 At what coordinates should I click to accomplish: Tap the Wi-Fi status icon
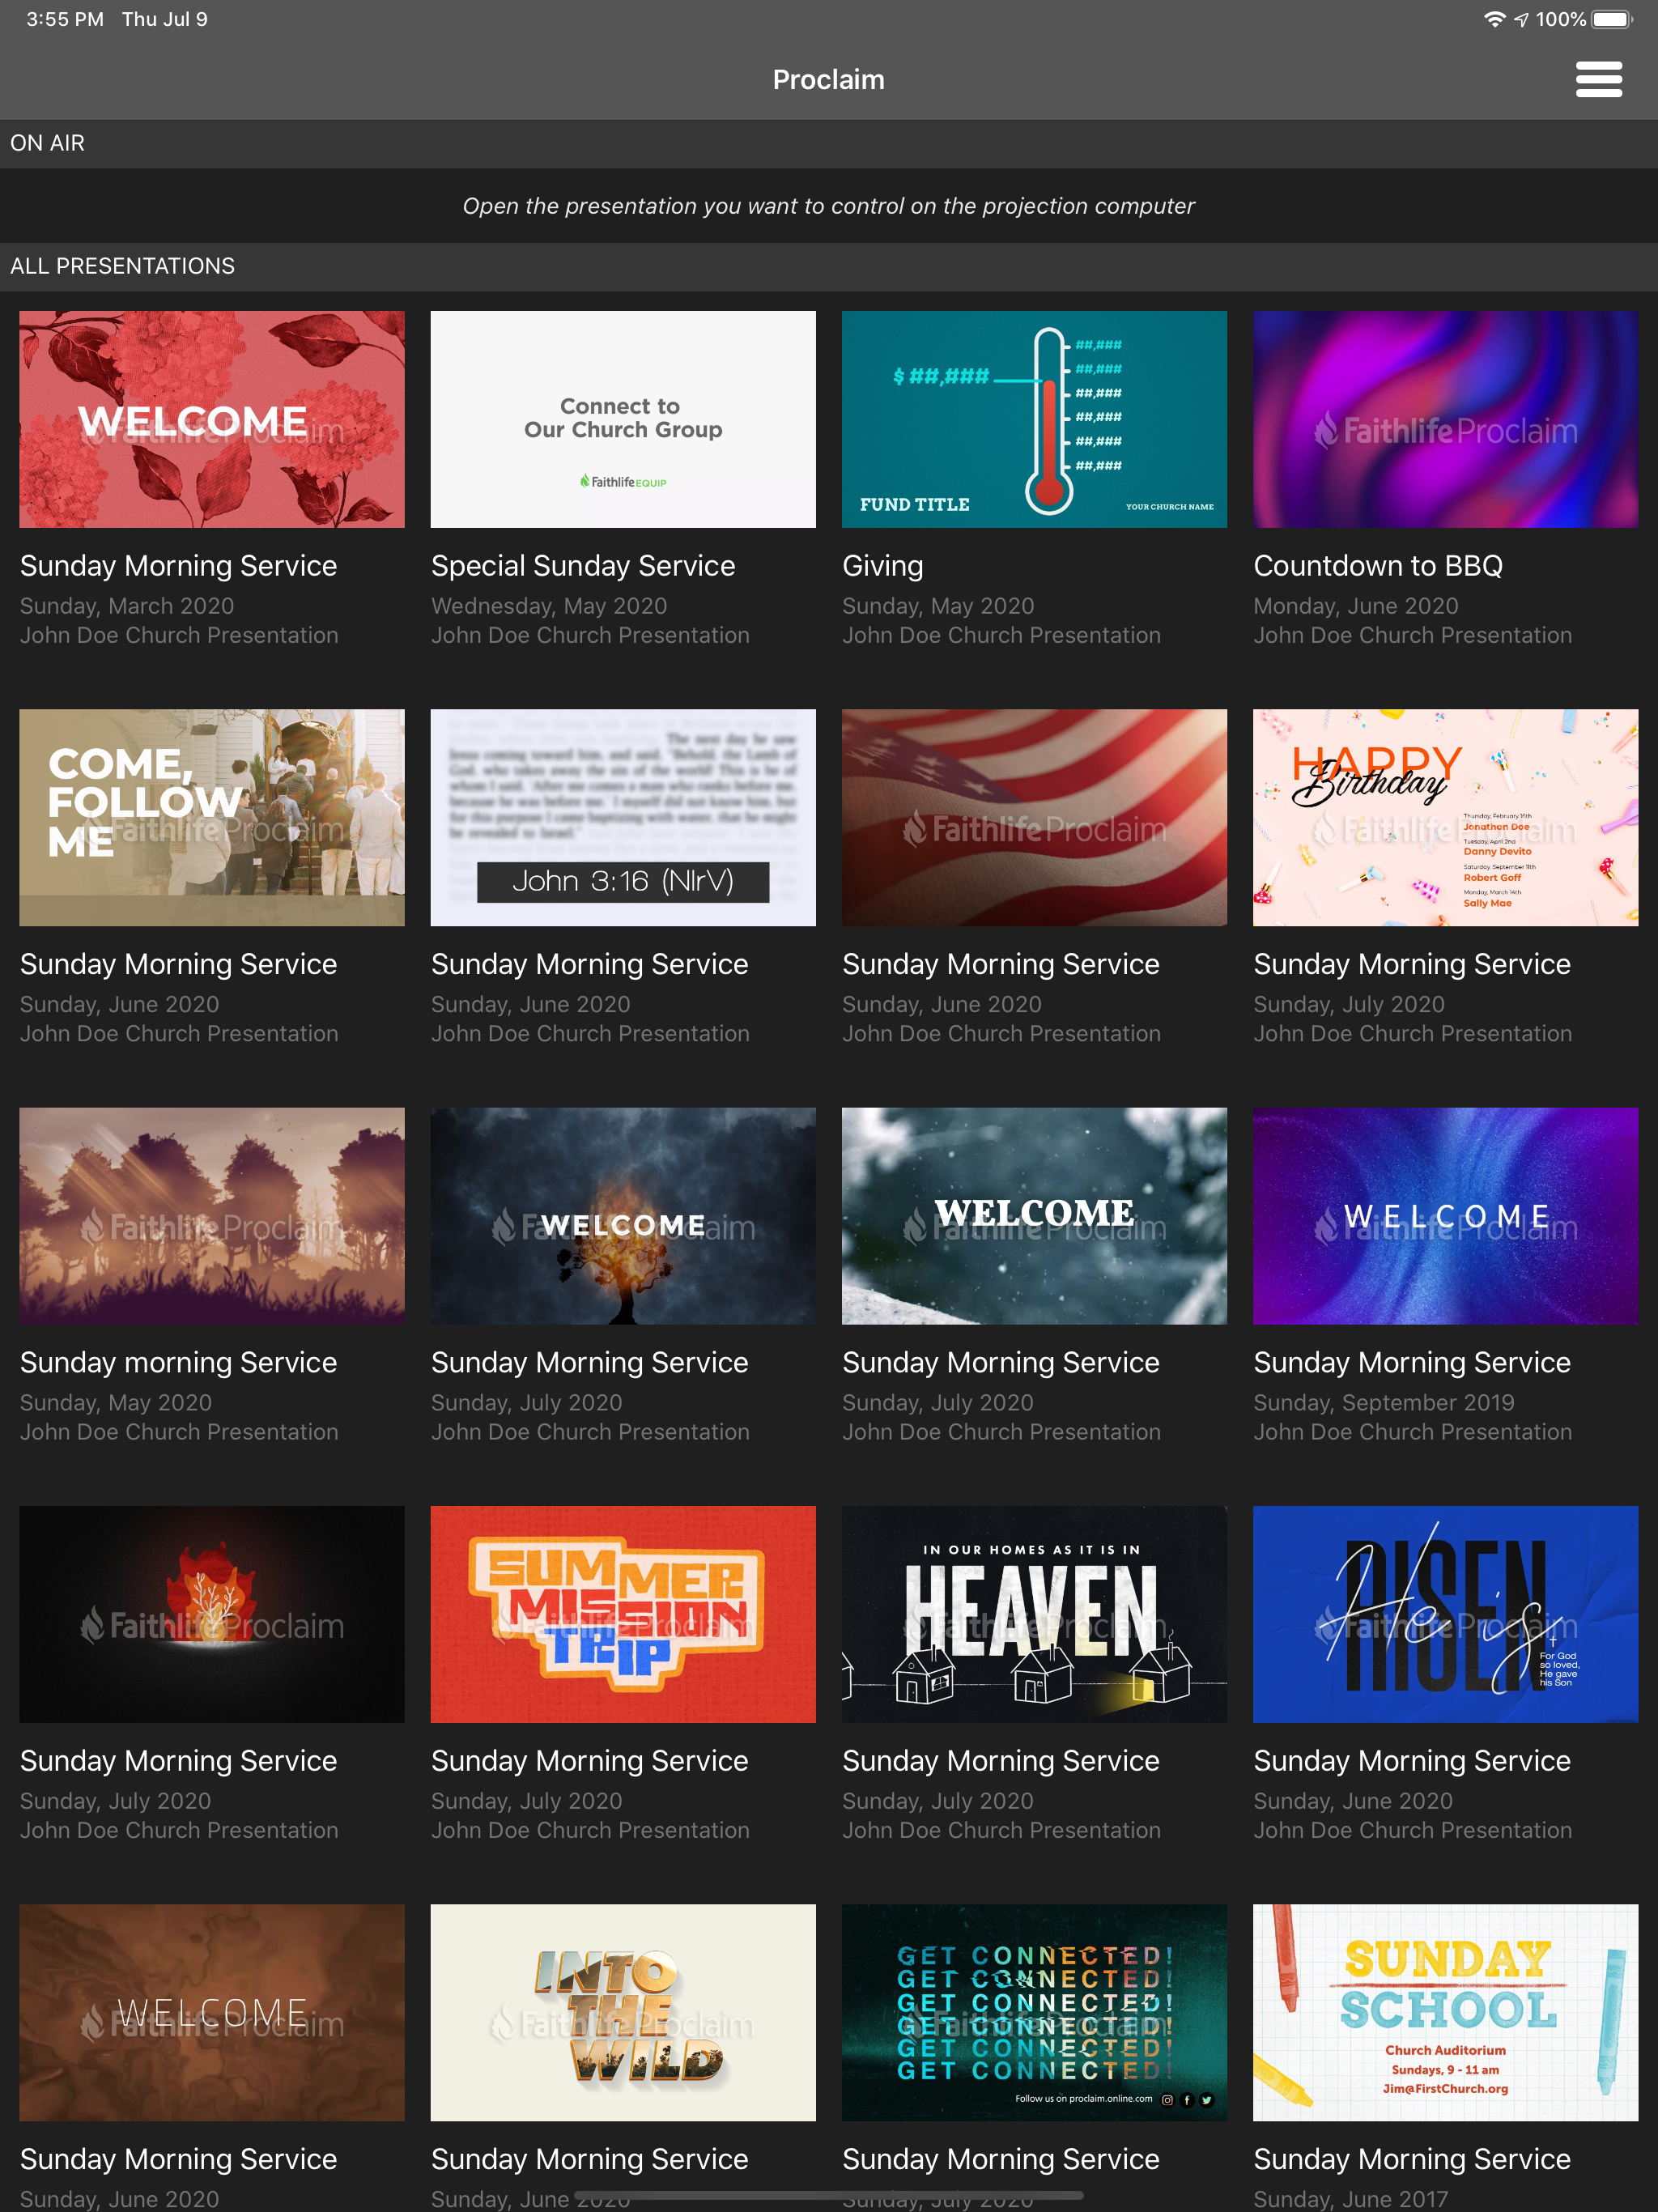pos(1494,19)
